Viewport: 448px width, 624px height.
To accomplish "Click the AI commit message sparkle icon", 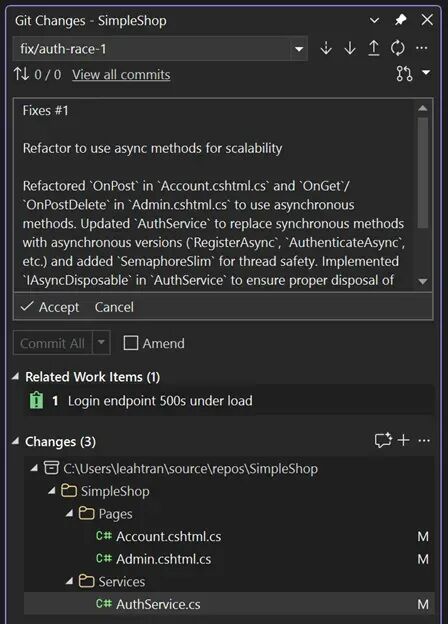I will 383,441.
